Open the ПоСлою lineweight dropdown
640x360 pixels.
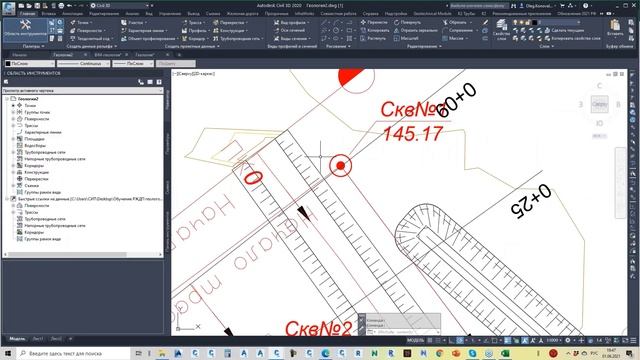point(133,64)
